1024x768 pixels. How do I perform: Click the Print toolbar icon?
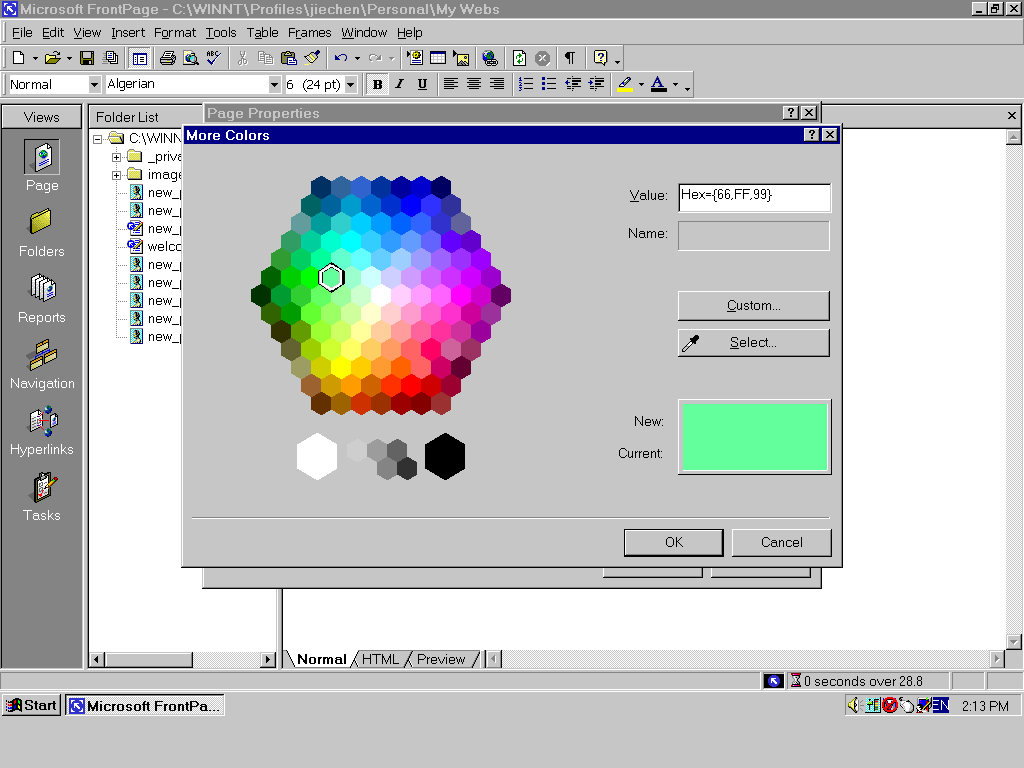tap(168, 58)
